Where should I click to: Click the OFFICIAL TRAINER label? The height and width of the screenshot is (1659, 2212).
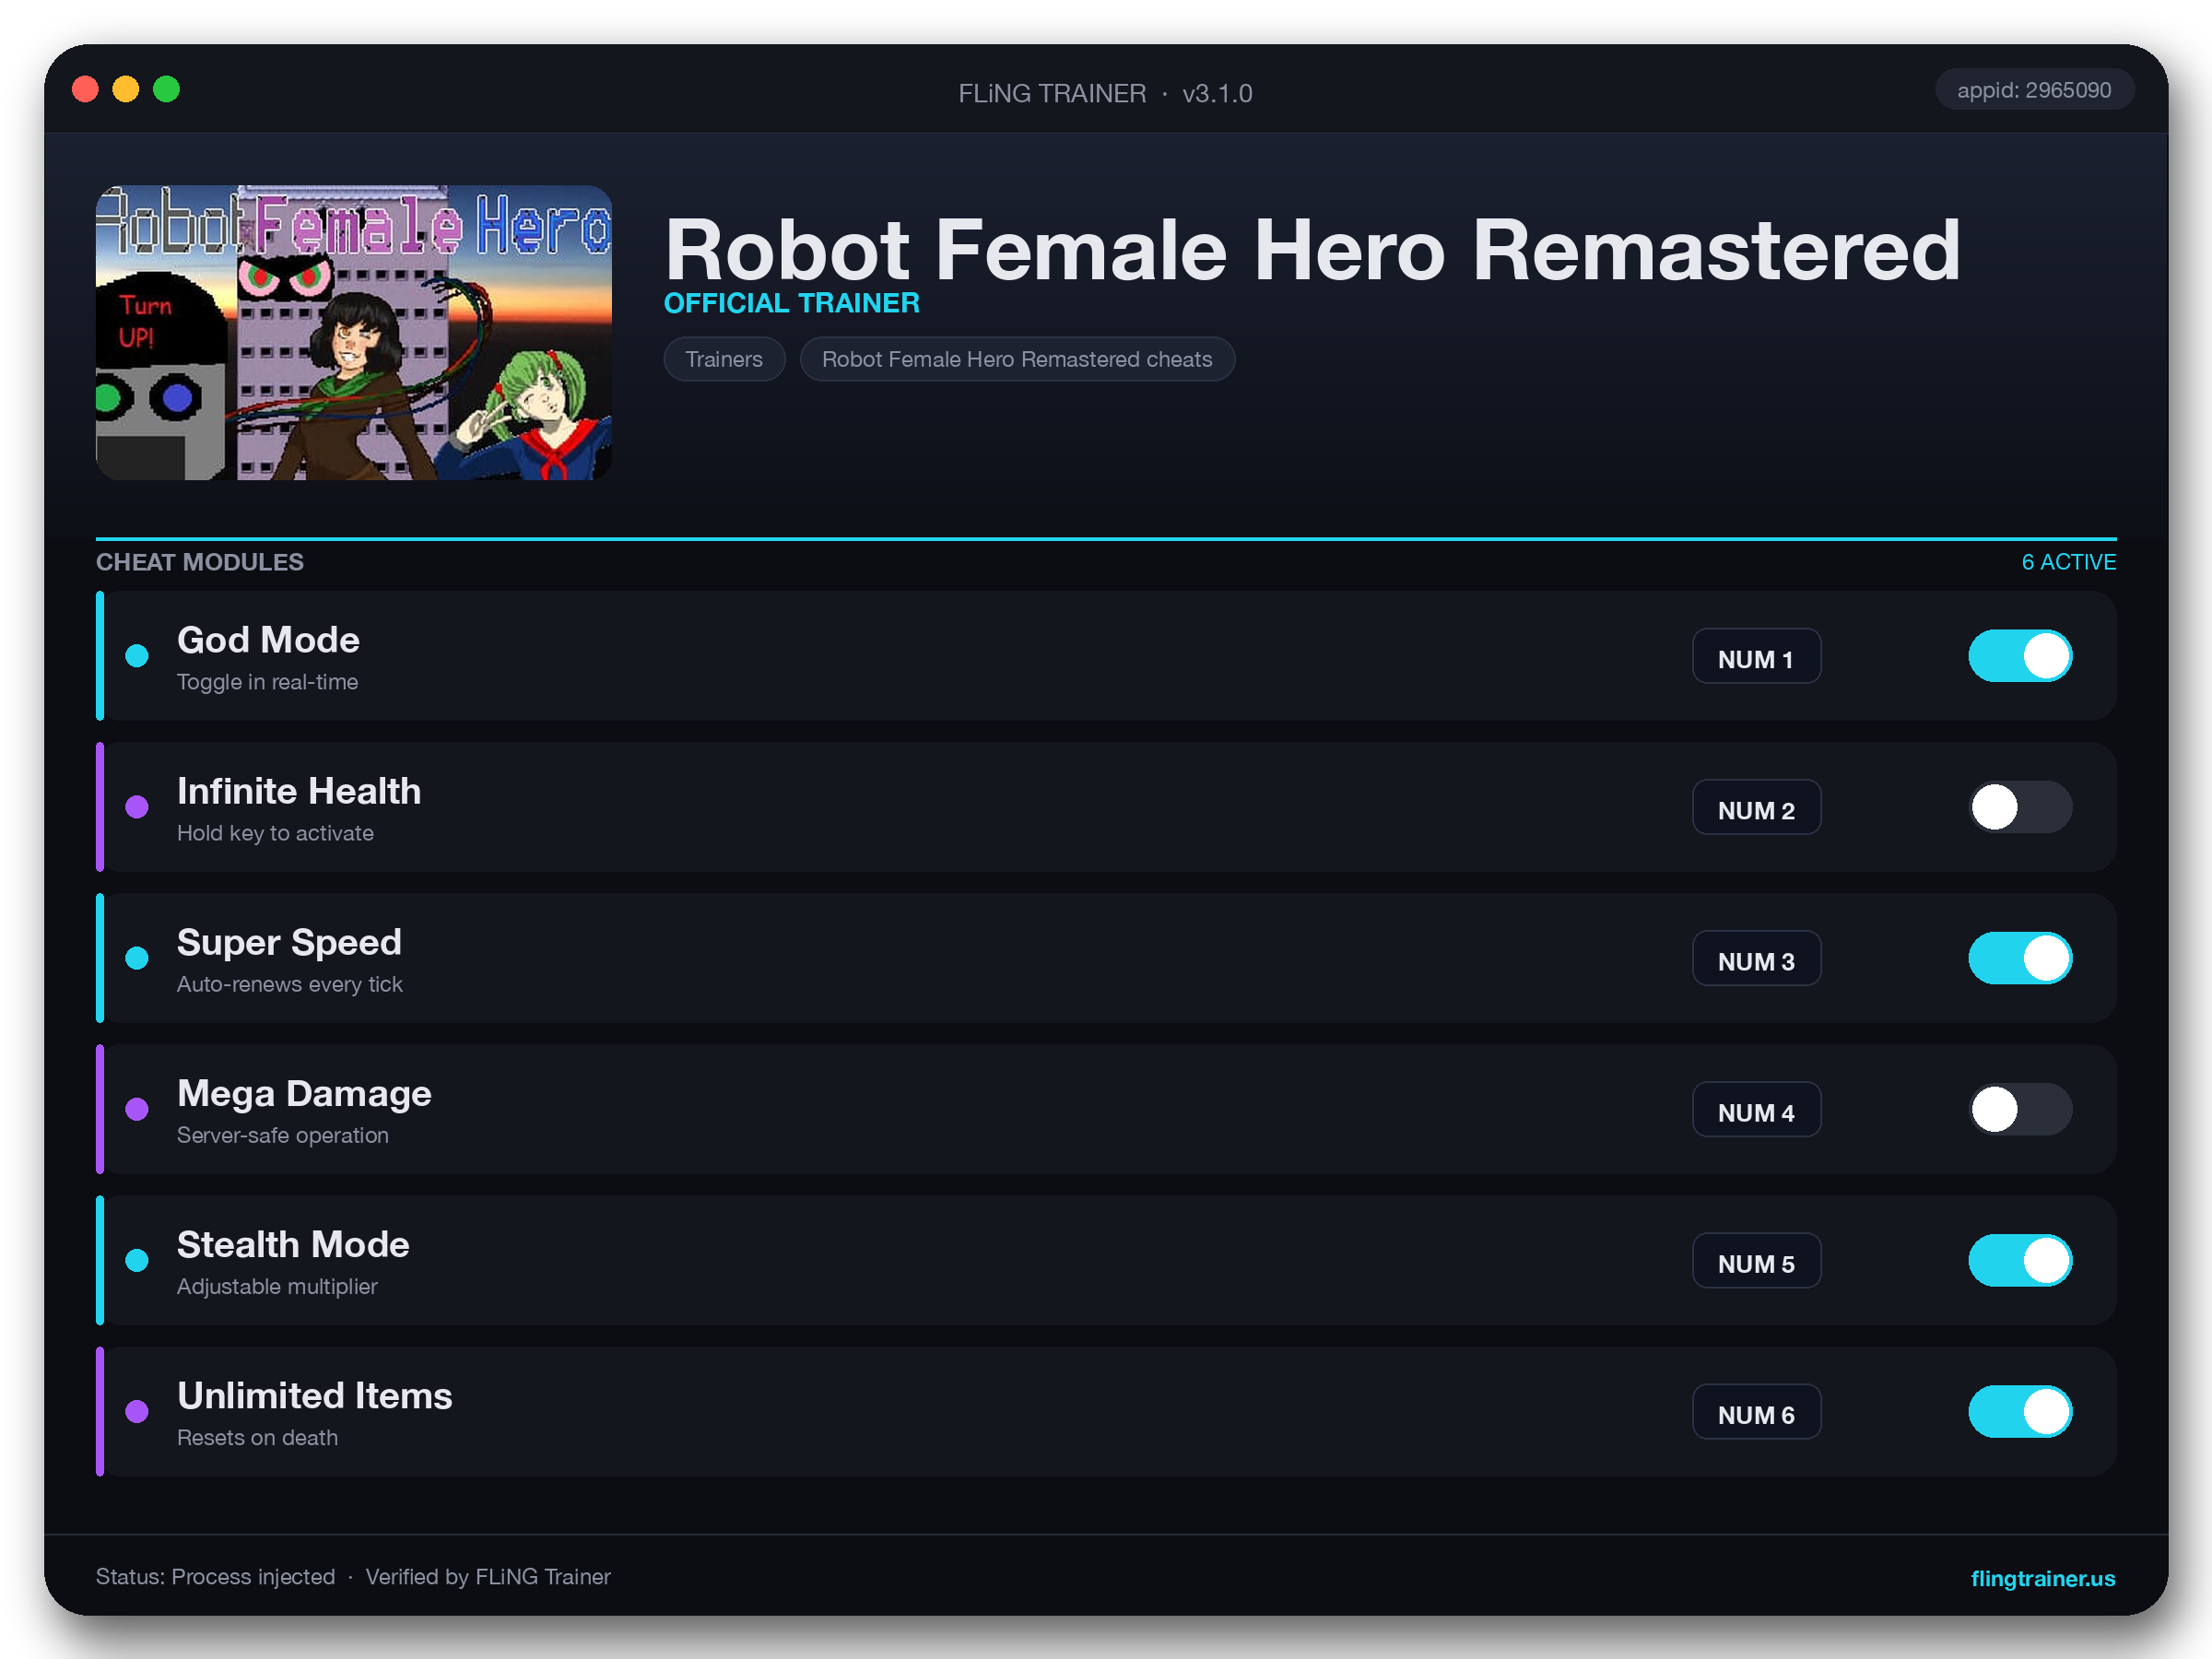pyautogui.click(x=792, y=303)
